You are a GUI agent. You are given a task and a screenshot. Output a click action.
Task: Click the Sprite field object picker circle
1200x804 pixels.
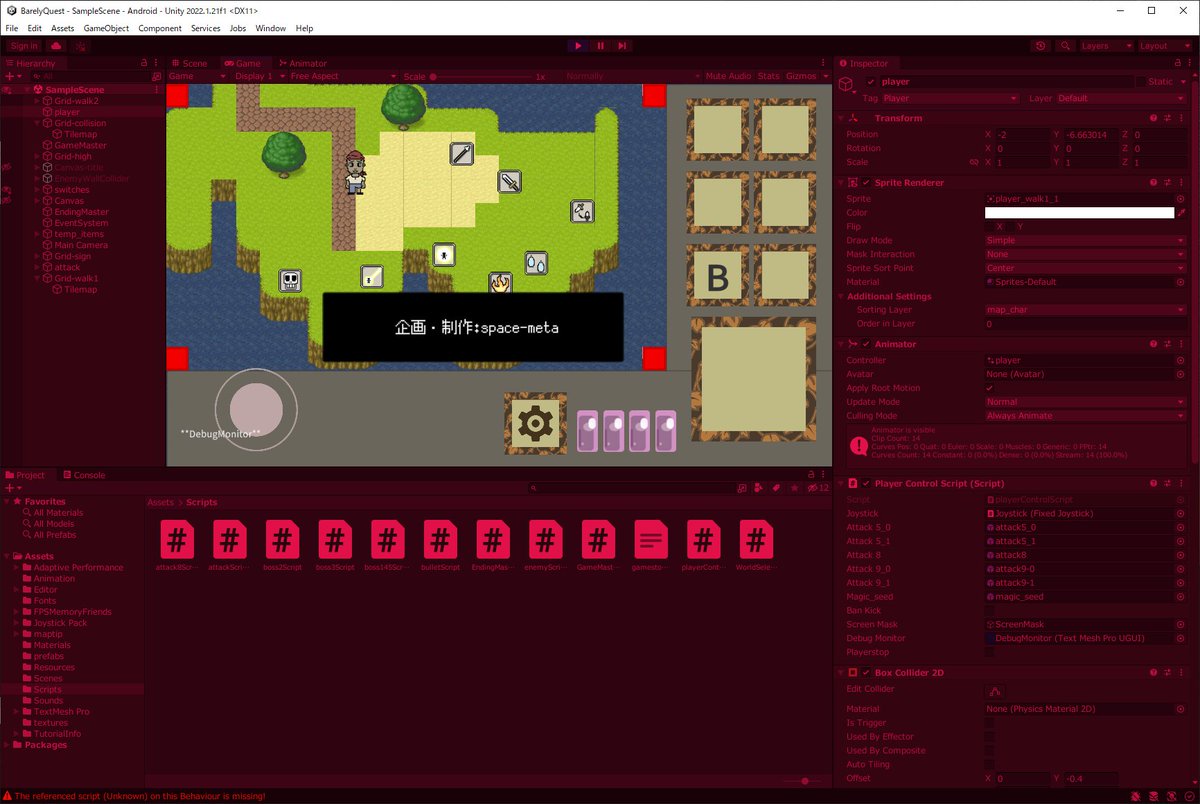[x=1181, y=199]
